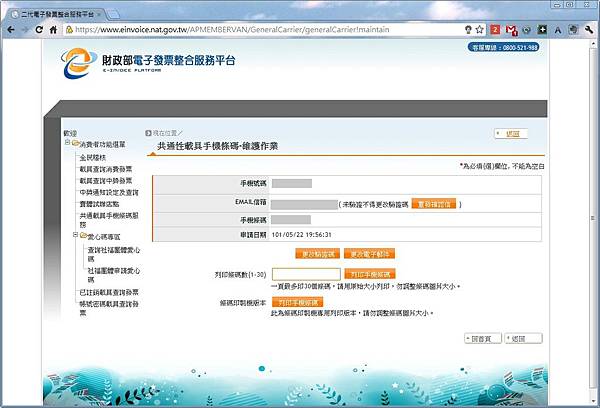Click the 回首頁 button
The height and width of the screenshot is (408, 600).
coord(483,338)
